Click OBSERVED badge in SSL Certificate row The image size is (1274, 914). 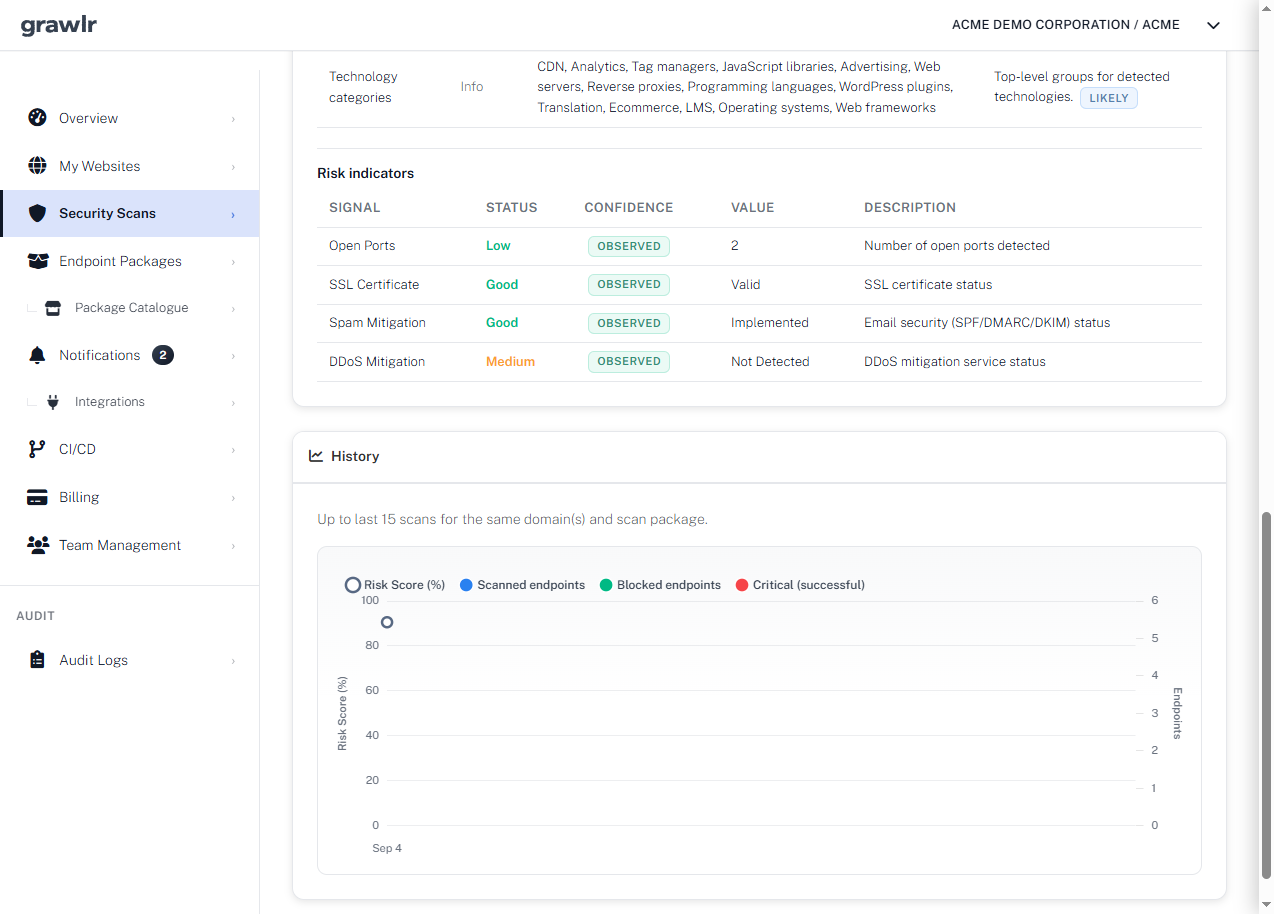click(x=629, y=284)
